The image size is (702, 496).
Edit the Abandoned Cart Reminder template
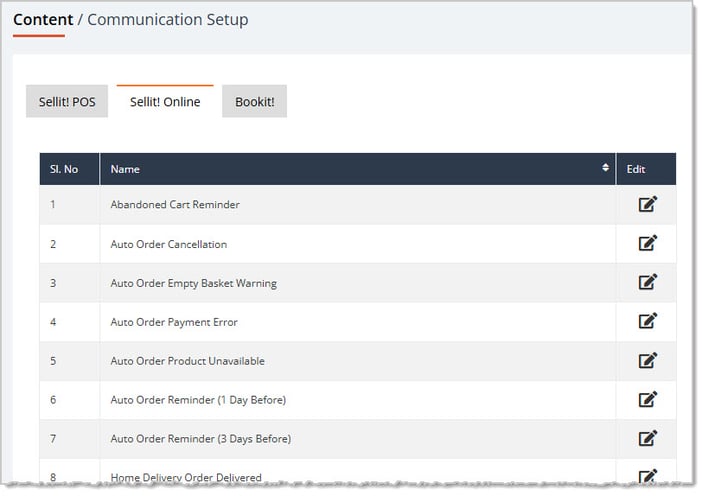[x=647, y=204]
